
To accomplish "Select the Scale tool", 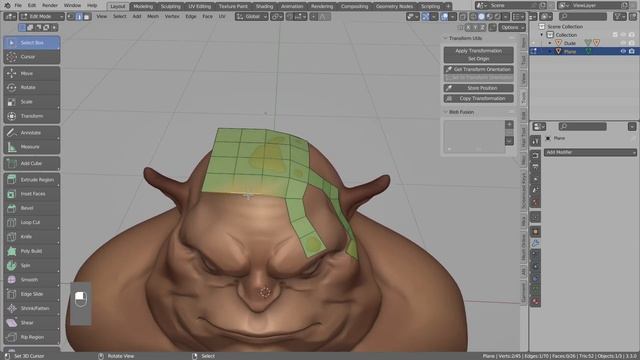I will pyautogui.click(x=31, y=102).
